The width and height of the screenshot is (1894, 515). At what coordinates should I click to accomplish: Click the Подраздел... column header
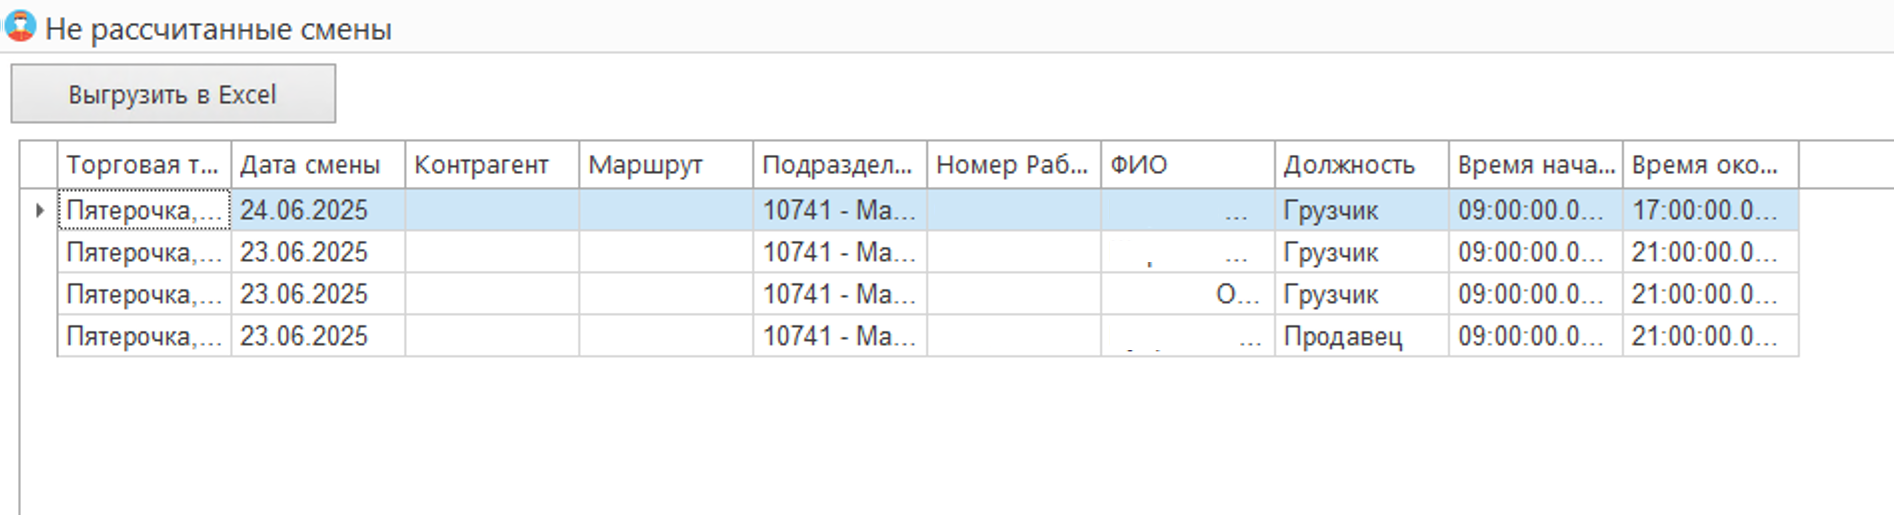pos(840,165)
